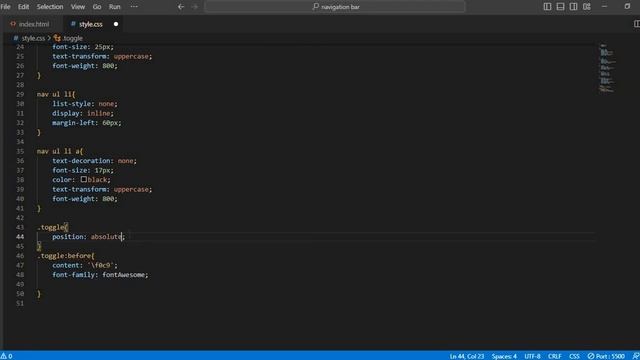Click the 'nav ul li{' selector
This screenshot has width=640, height=360.
(x=56, y=94)
